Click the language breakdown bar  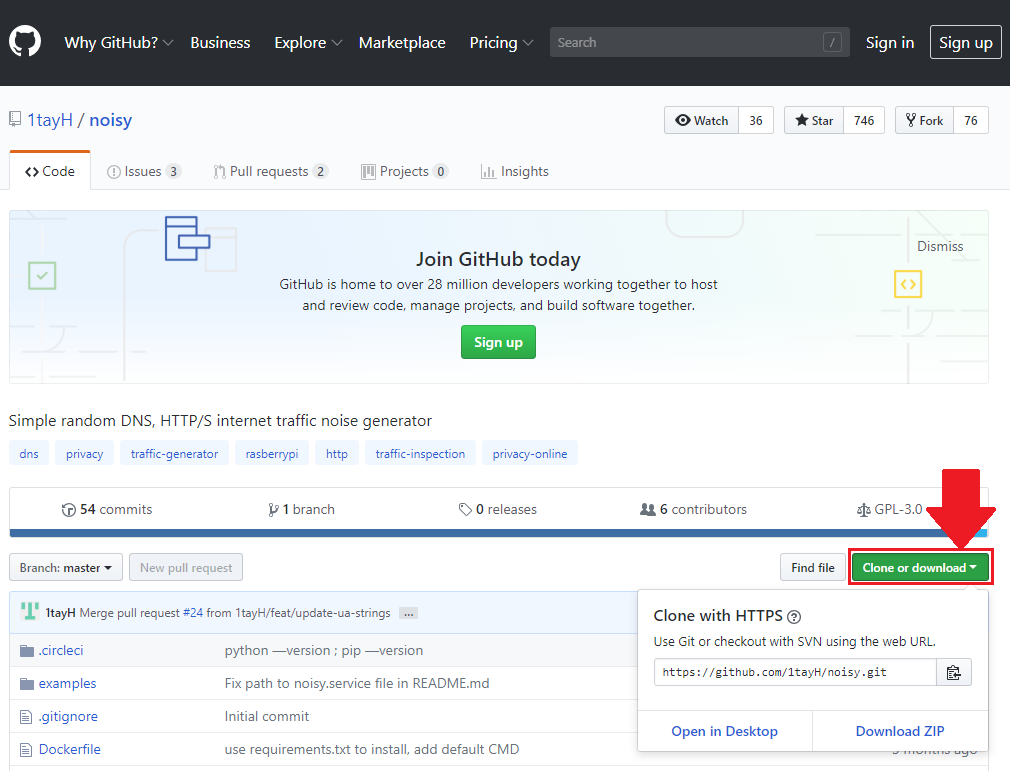pos(499,533)
